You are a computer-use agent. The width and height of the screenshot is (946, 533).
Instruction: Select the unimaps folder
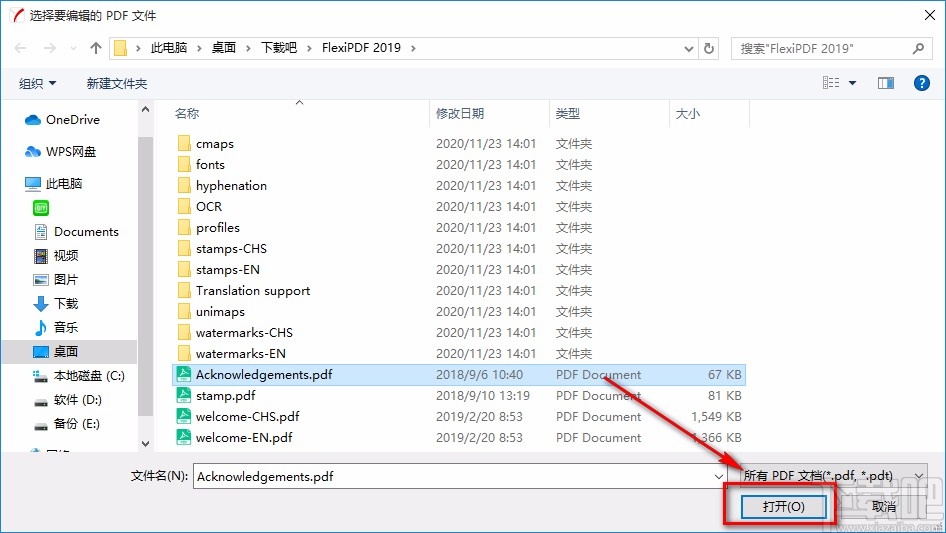coord(212,311)
